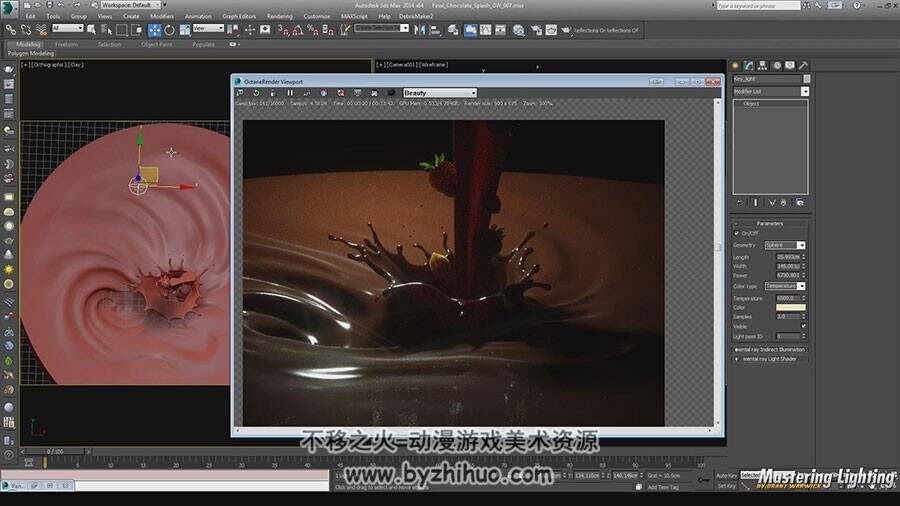
Task: Click Undo arrow in title bar
Action: coord(61,5)
